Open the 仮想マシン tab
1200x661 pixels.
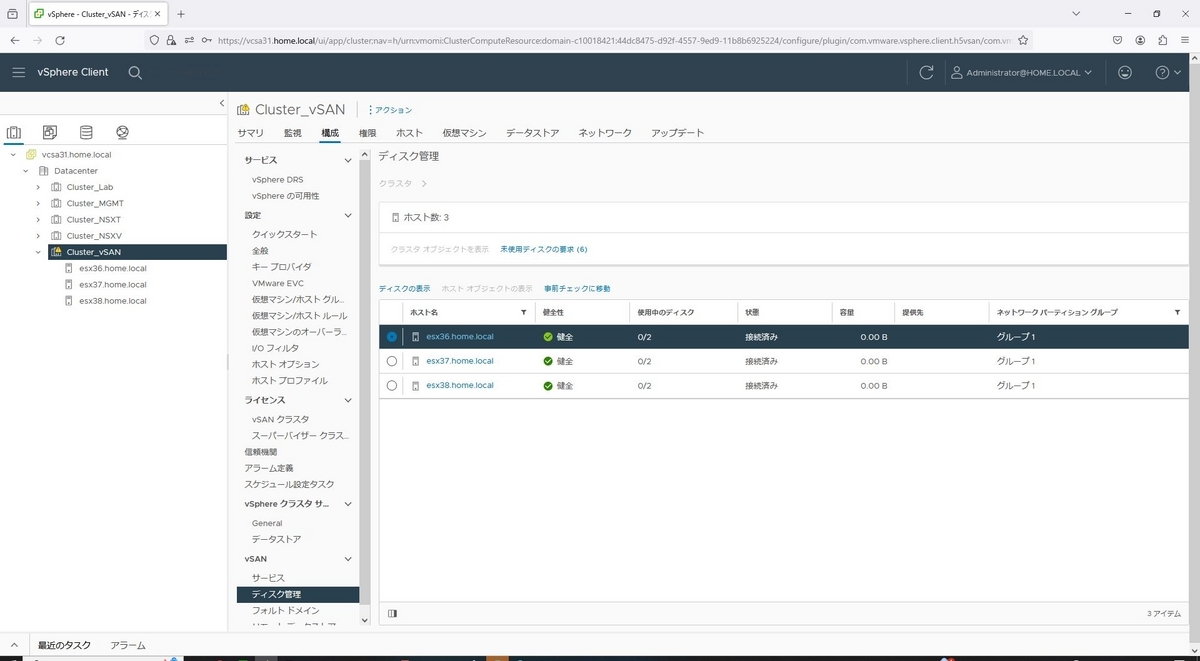coord(464,133)
